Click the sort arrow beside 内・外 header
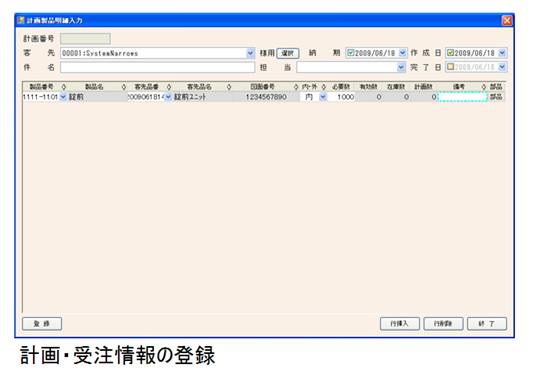544x376 pixels. coord(323,87)
